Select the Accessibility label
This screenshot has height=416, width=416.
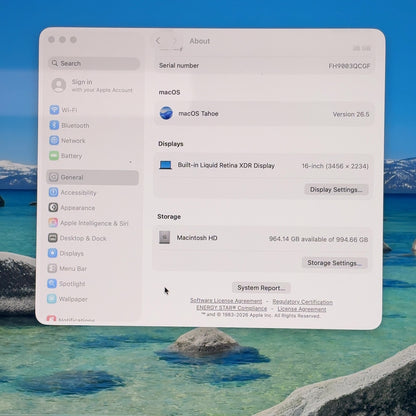click(x=78, y=193)
